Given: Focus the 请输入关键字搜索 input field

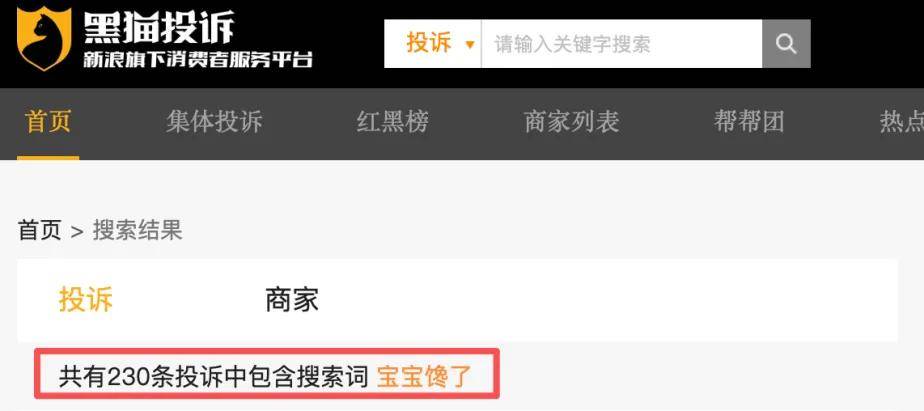Looking at the screenshot, I should (622, 44).
